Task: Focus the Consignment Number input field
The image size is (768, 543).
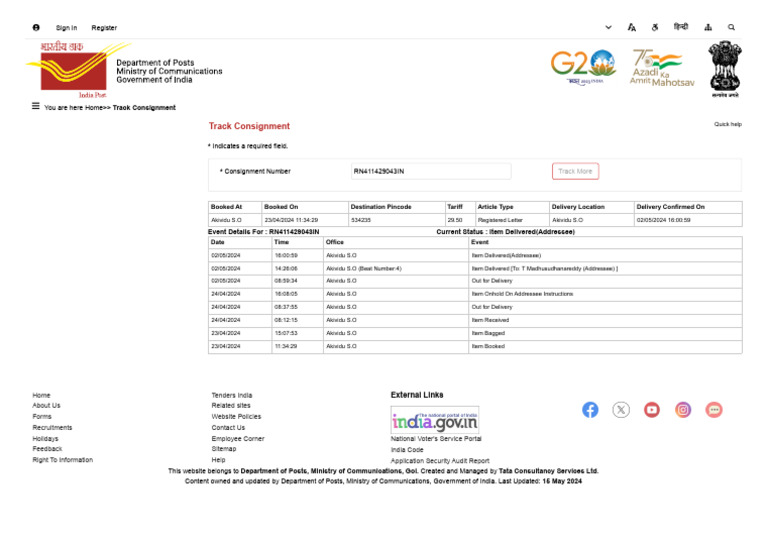Action: (x=431, y=171)
